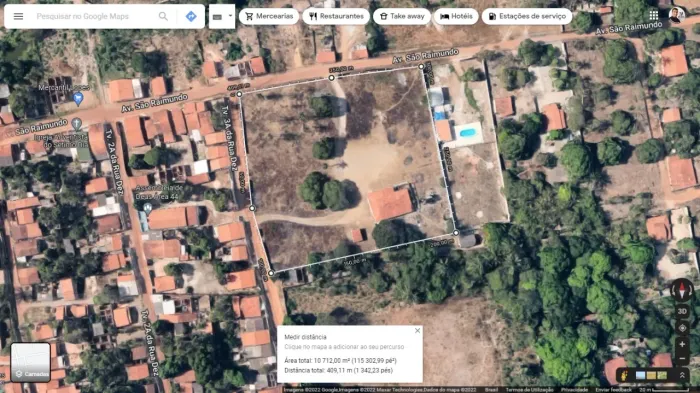Open the Termos de Utilização link
The width and height of the screenshot is (700, 393).
pyautogui.click(x=529, y=390)
